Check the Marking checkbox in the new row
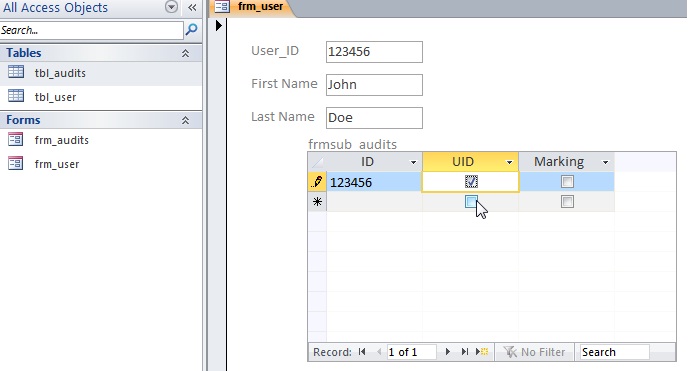 click(567, 202)
